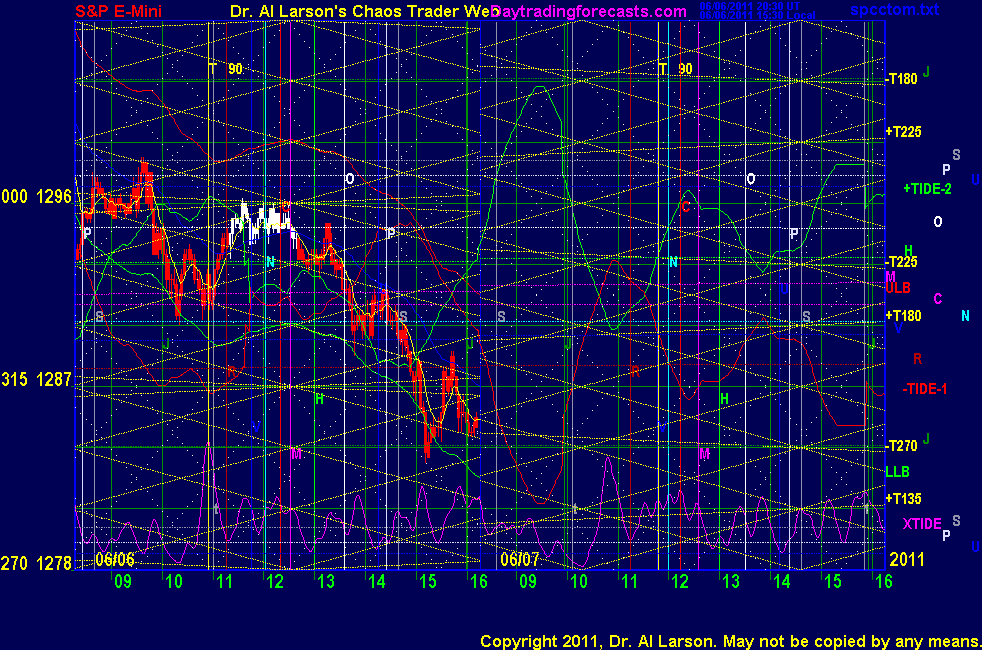Viewport: 982px width, 650px height.
Task: Click the green +TIDE-2 legend label
Action: [x=927, y=189]
